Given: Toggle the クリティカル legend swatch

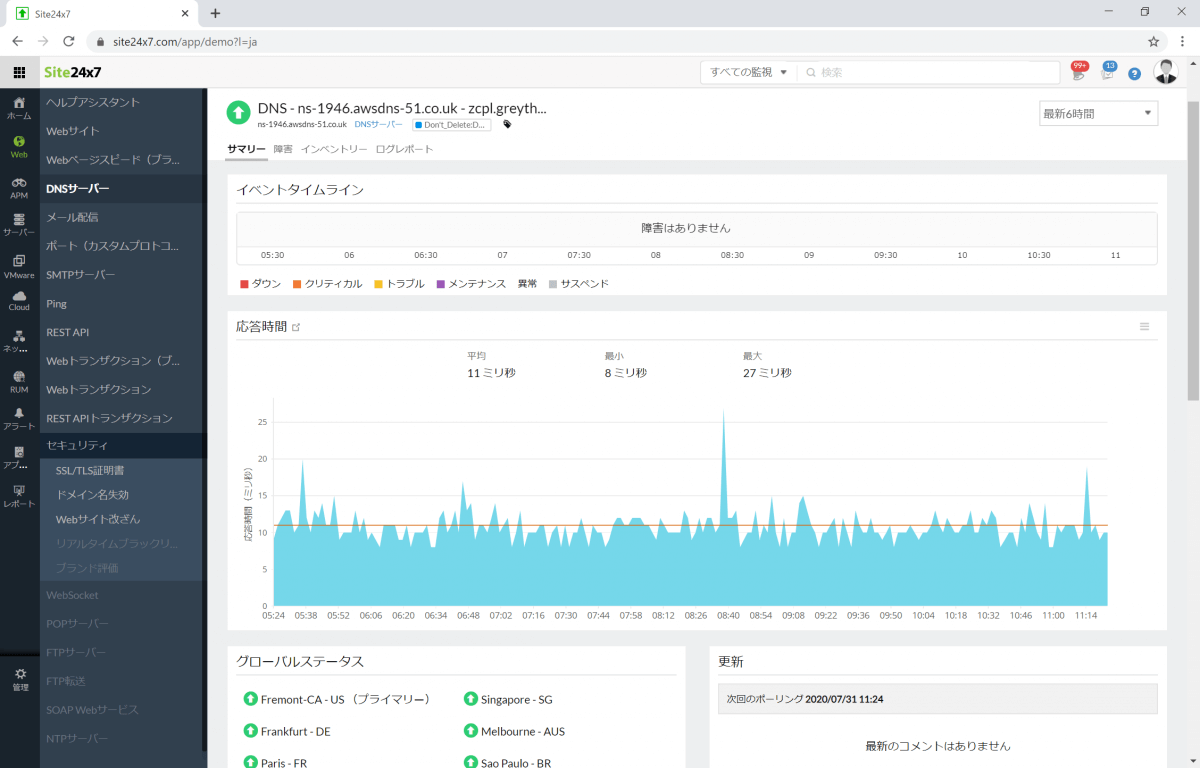Looking at the screenshot, I should coord(297,284).
